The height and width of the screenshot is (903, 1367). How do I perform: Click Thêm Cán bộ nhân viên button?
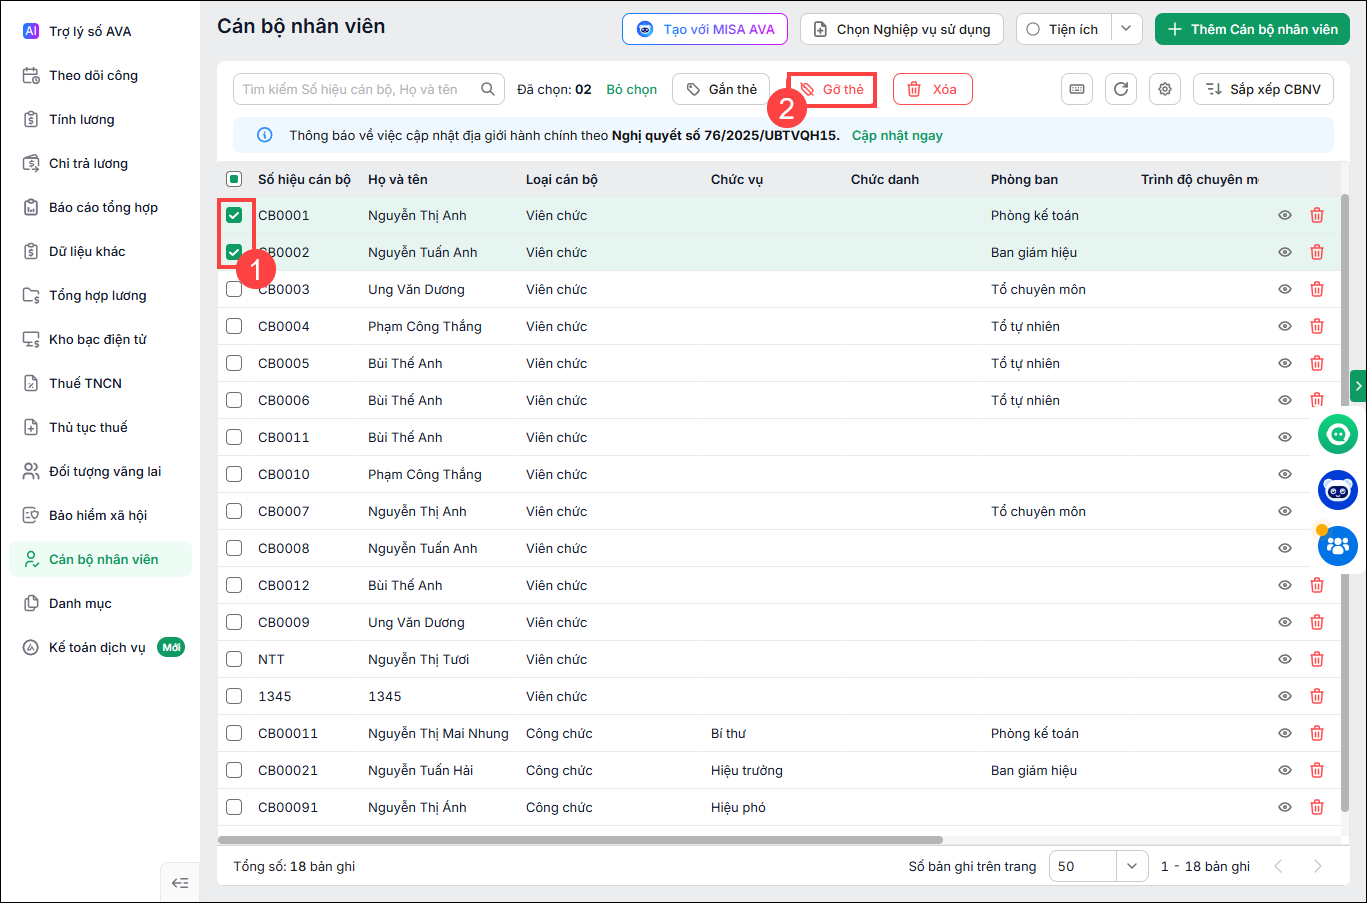coord(1252,29)
